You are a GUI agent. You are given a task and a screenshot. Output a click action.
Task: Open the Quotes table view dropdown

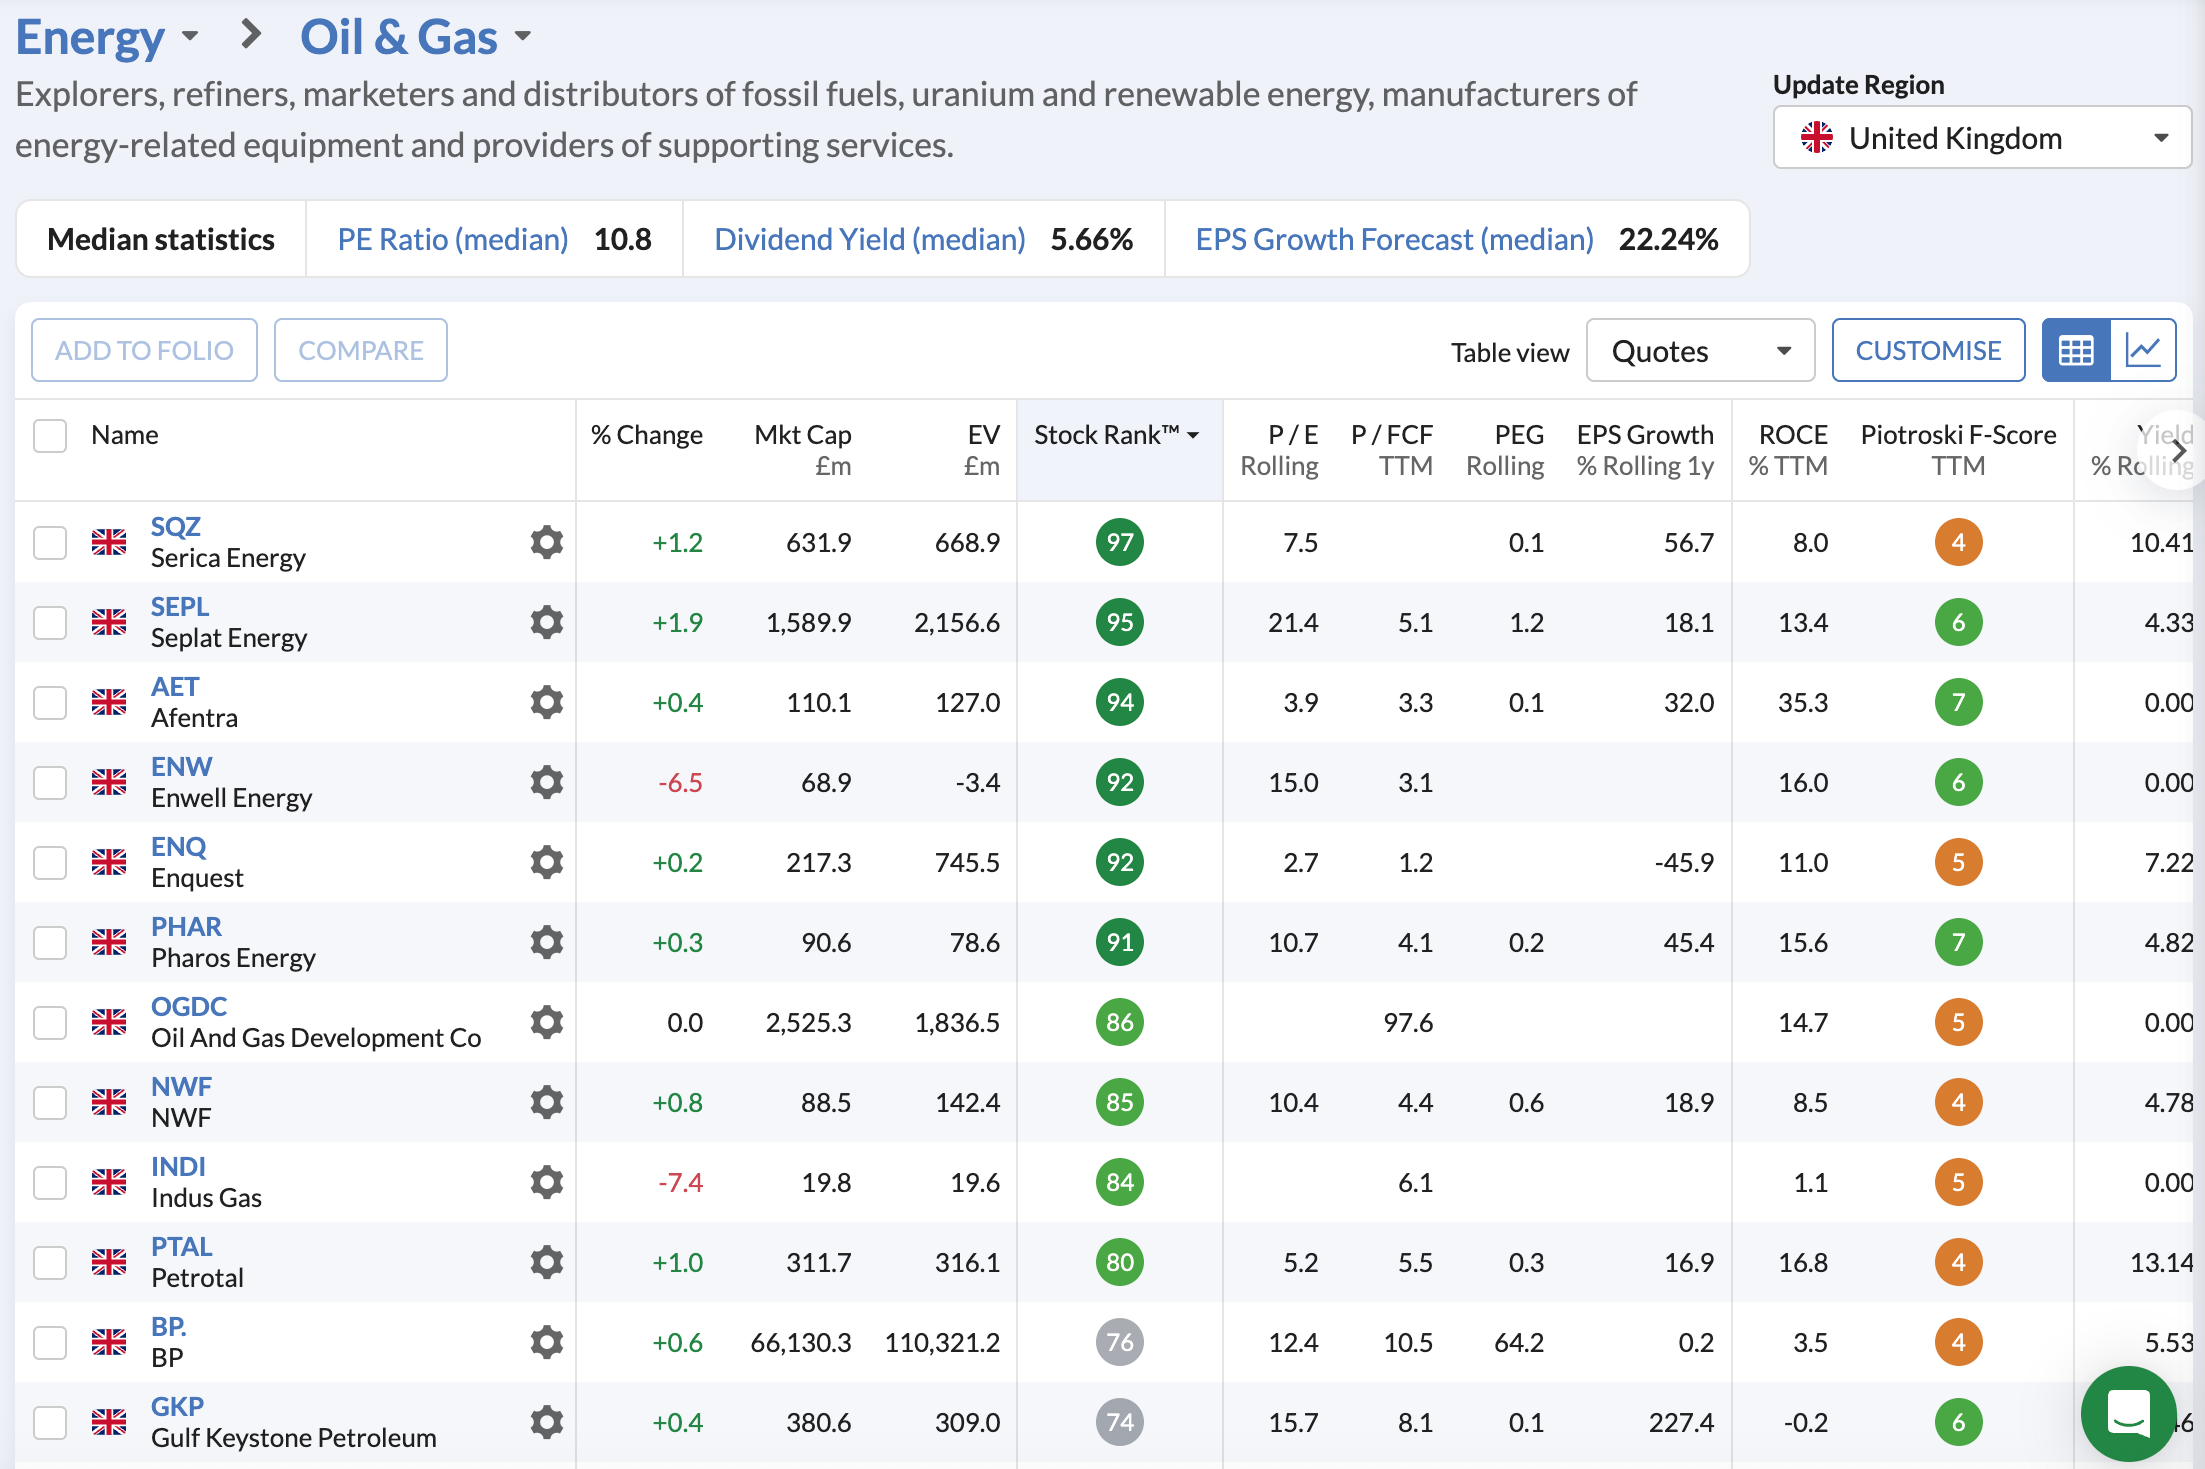[1700, 350]
